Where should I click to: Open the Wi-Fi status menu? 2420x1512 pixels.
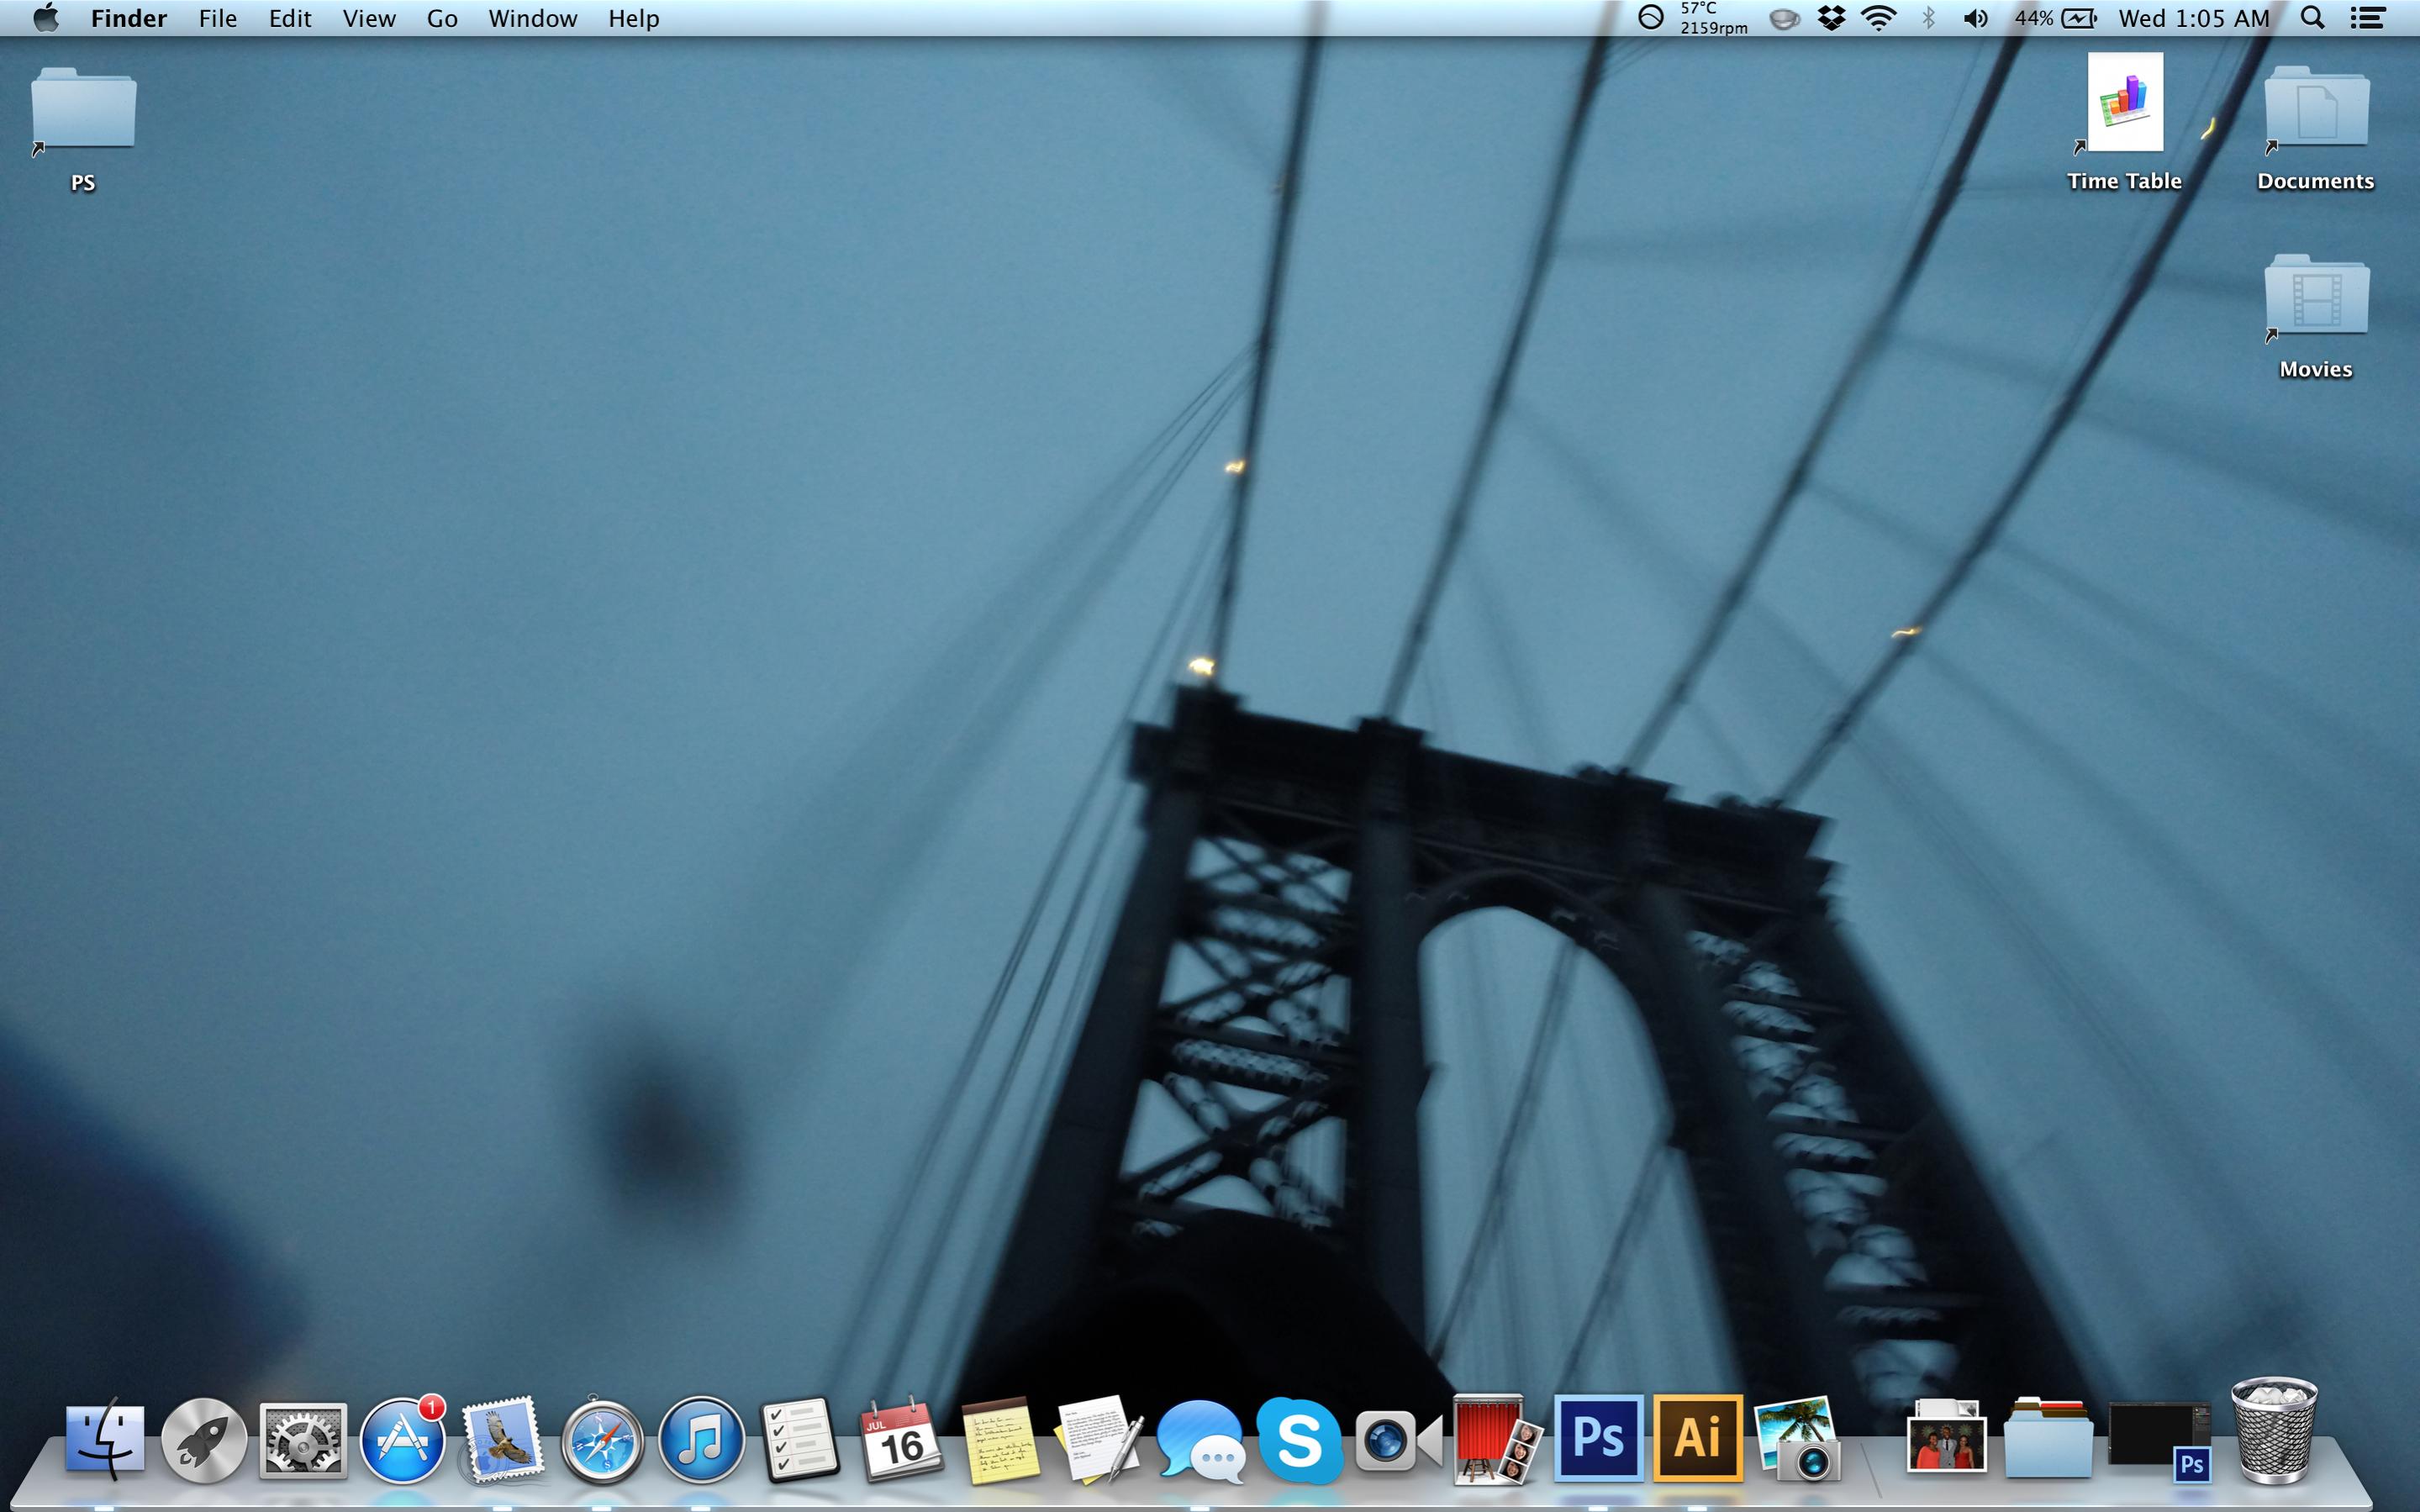click(x=1879, y=18)
